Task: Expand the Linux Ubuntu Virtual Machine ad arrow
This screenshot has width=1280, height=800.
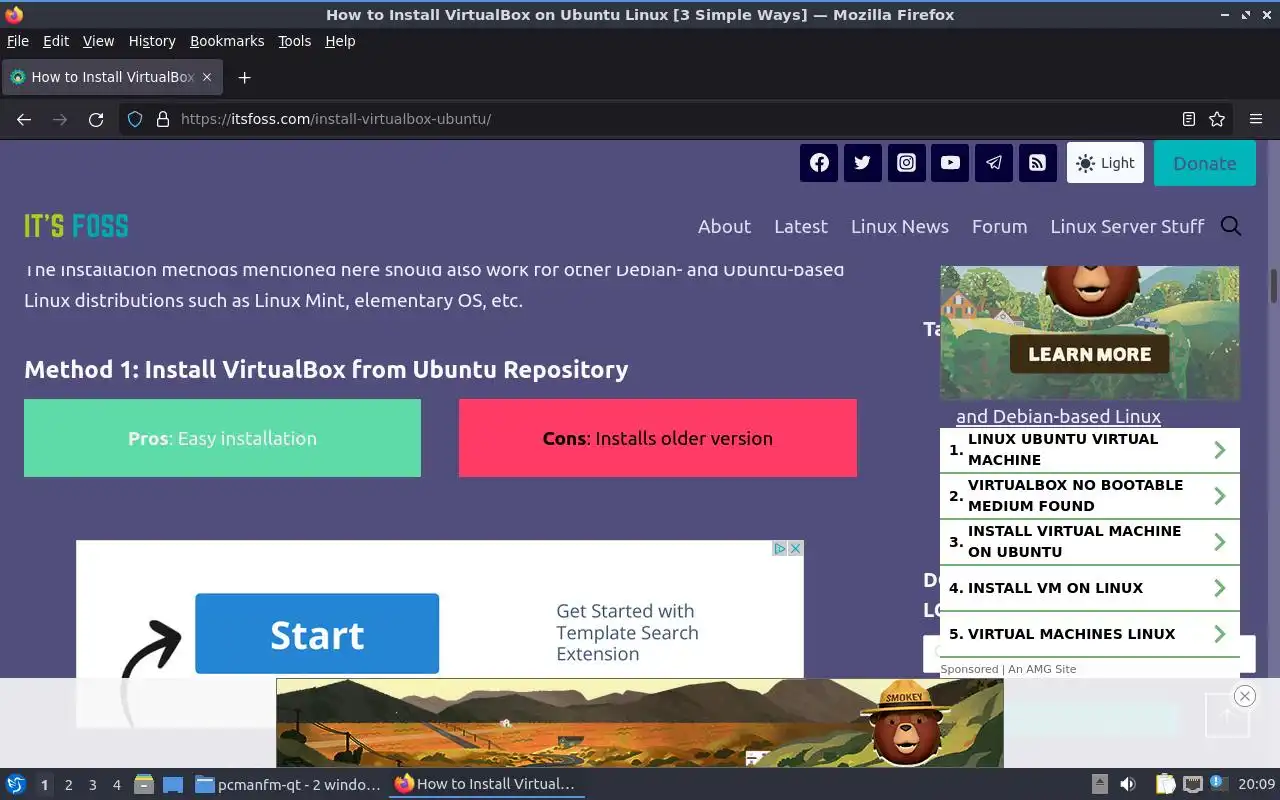Action: (1220, 450)
